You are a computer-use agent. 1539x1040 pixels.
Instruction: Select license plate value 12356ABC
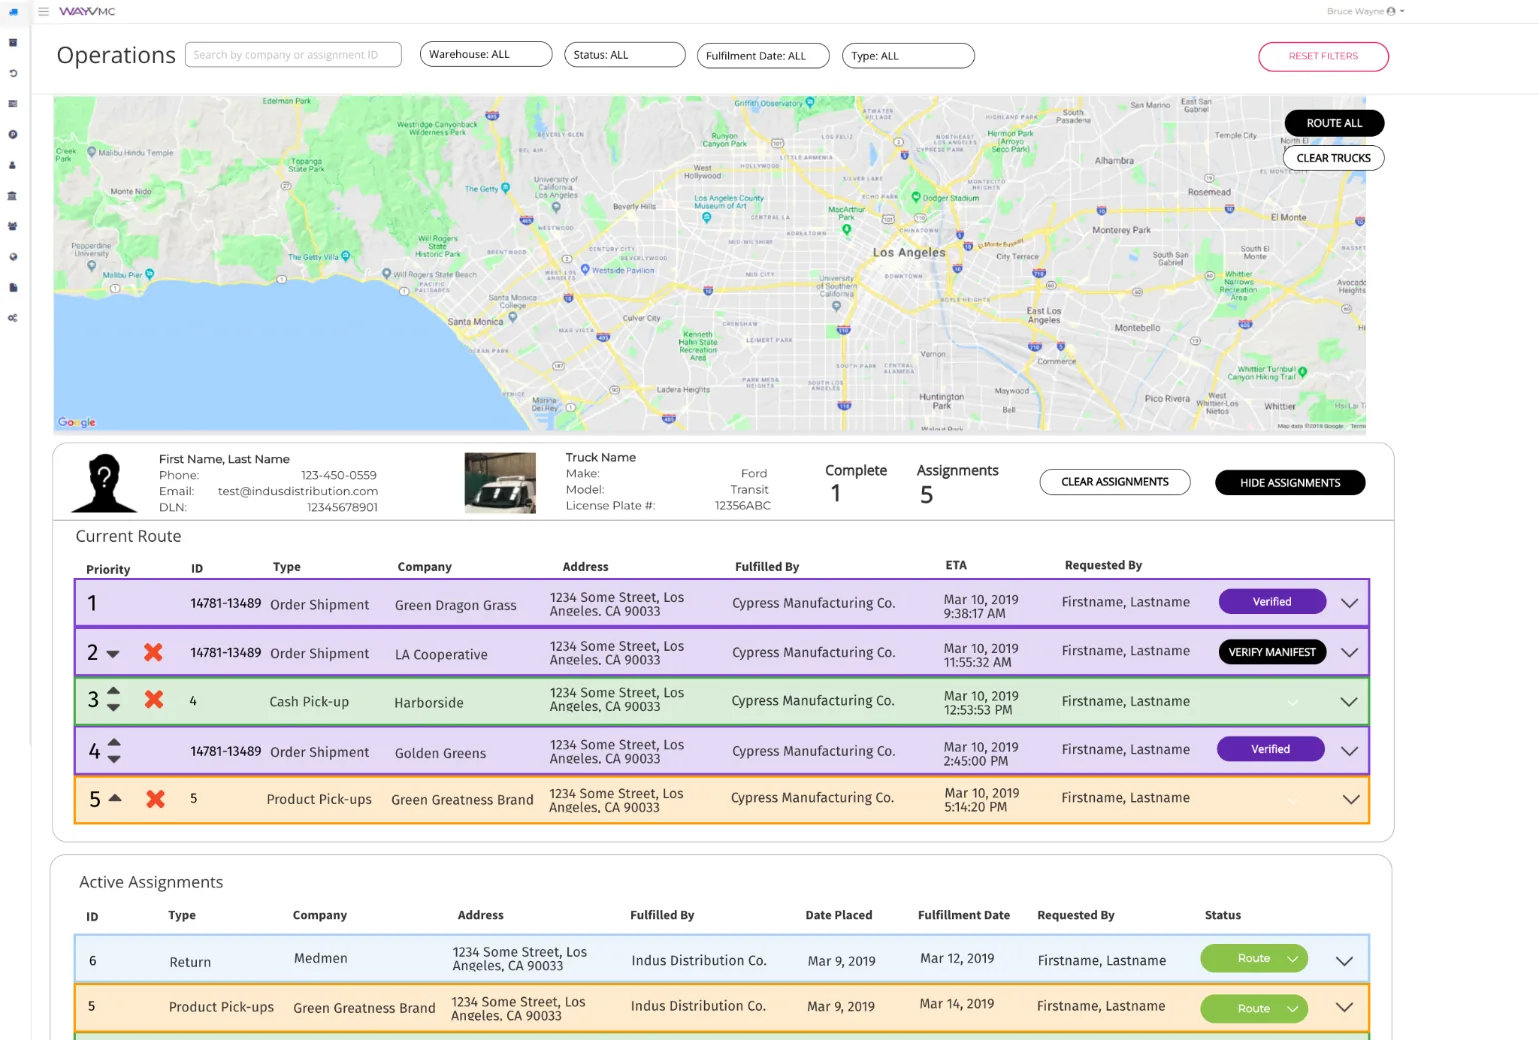click(x=743, y=506)
